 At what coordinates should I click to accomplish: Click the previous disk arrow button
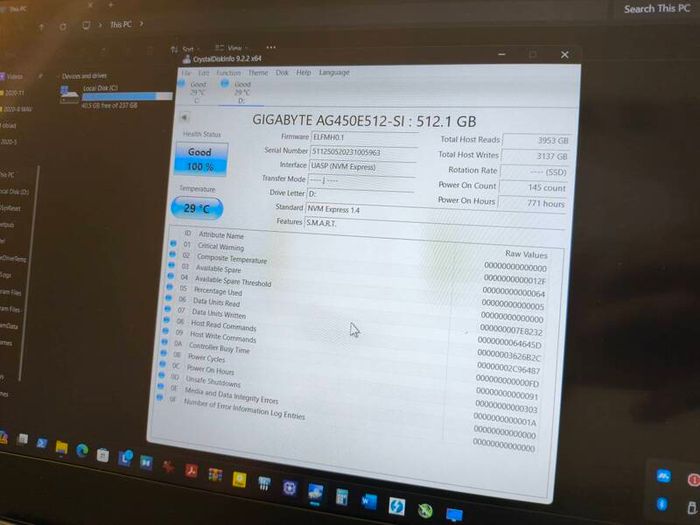(184, 118)
